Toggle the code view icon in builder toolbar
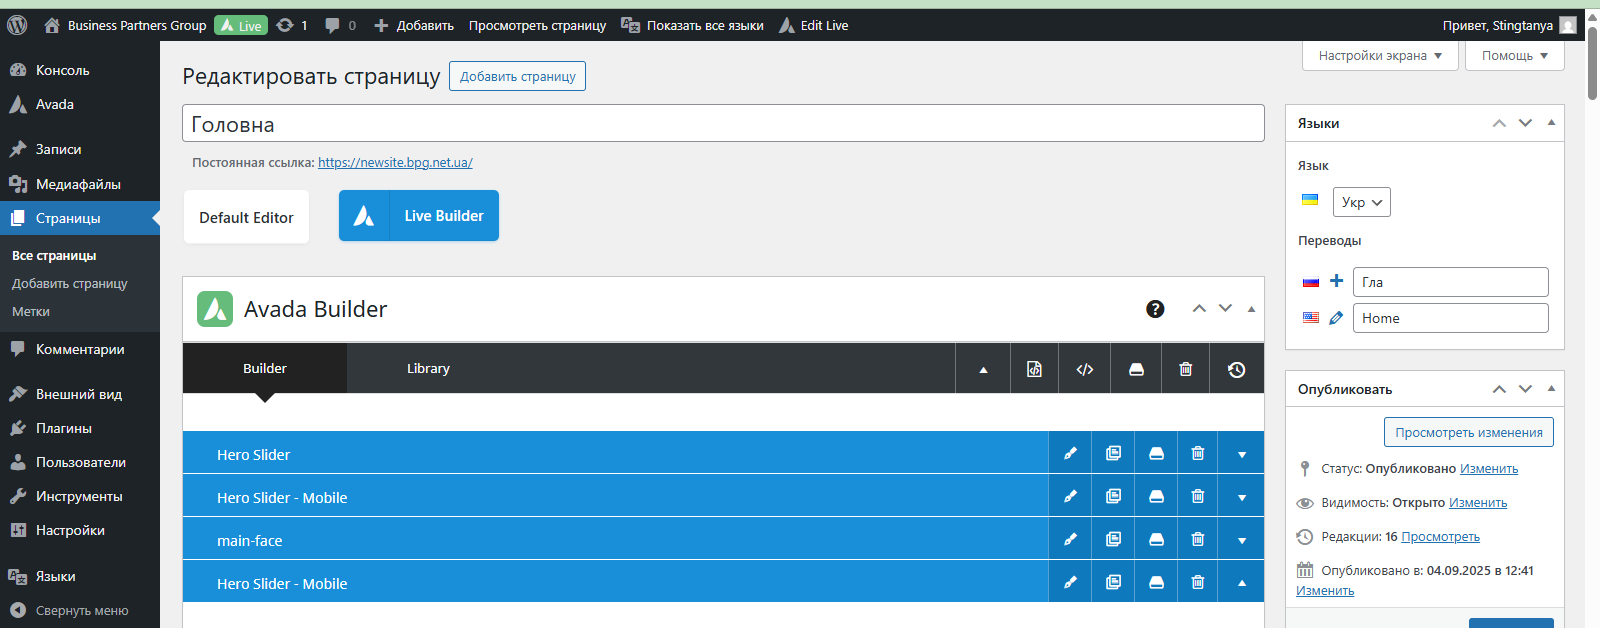This screenshot has height=628, width=1600. click(1085, 369)
